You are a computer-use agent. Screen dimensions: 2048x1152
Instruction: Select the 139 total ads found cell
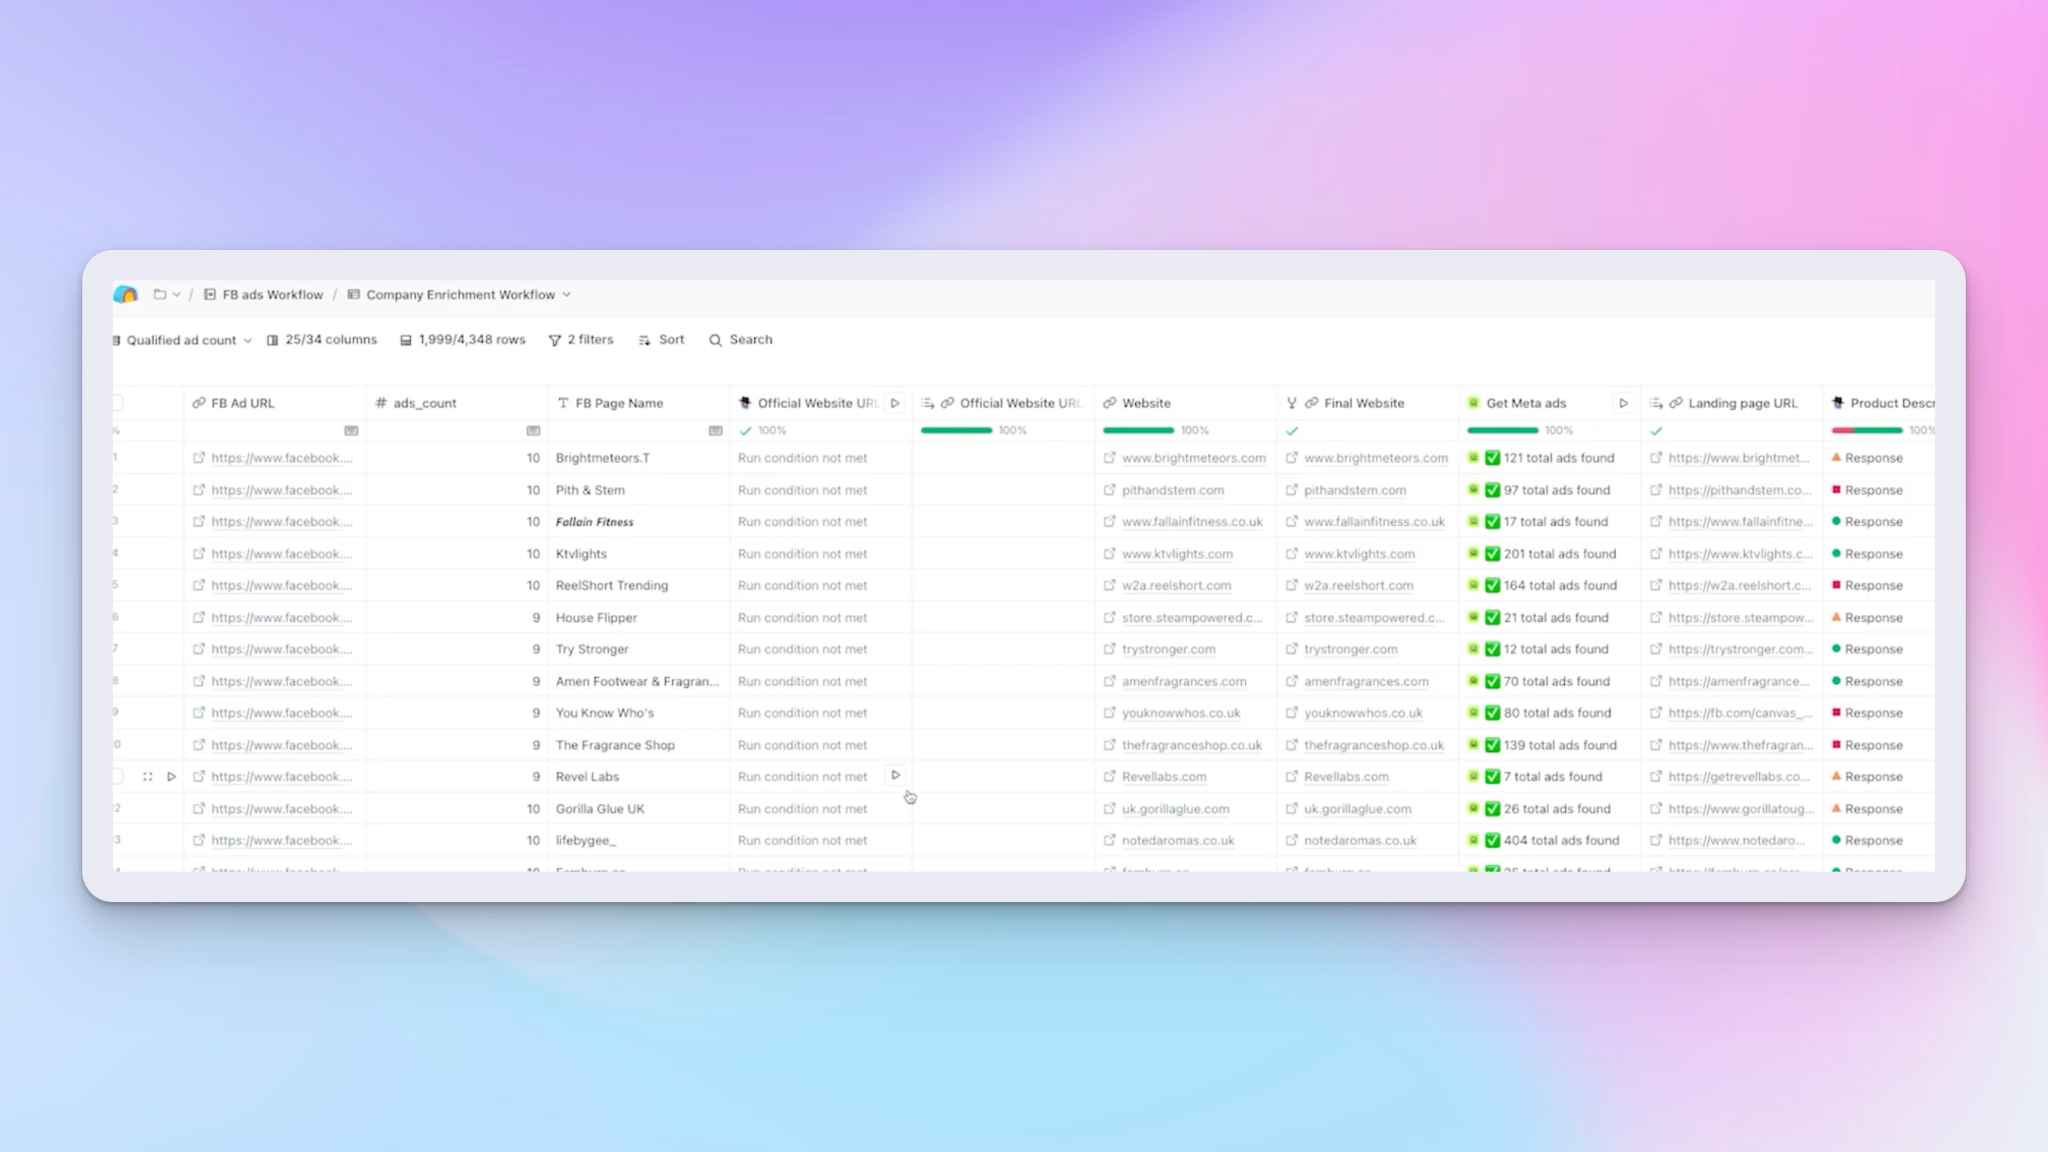tap(1549, 745)
